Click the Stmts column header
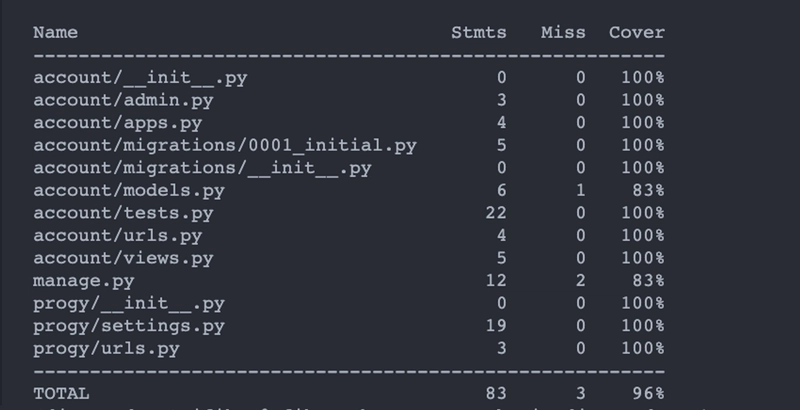This screenshot has width=800, height=410. click(479, 33)
